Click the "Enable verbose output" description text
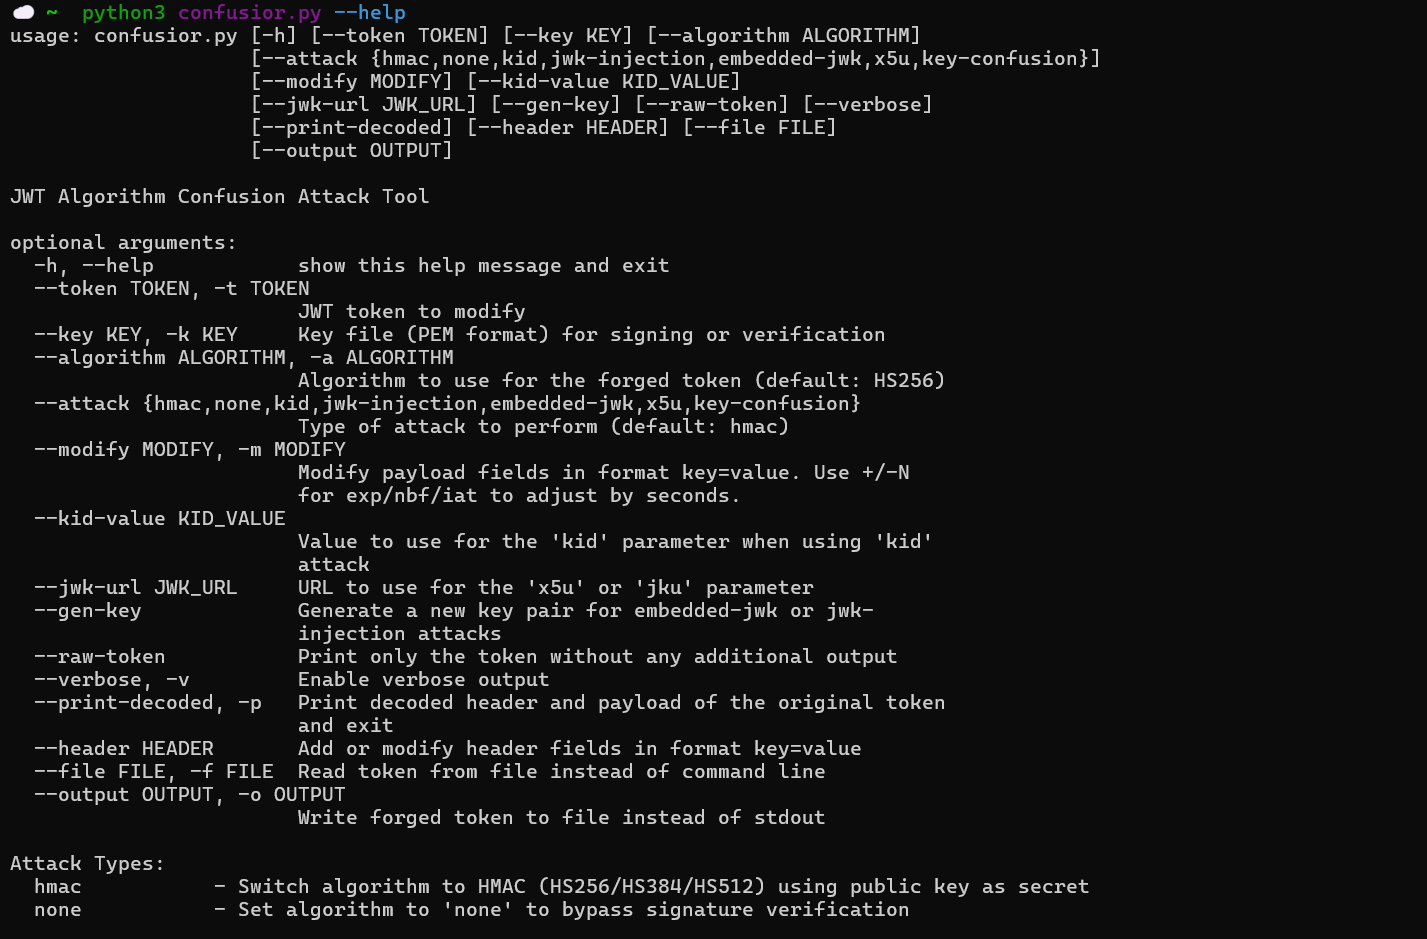1427x939 pixels. [423, 679]
